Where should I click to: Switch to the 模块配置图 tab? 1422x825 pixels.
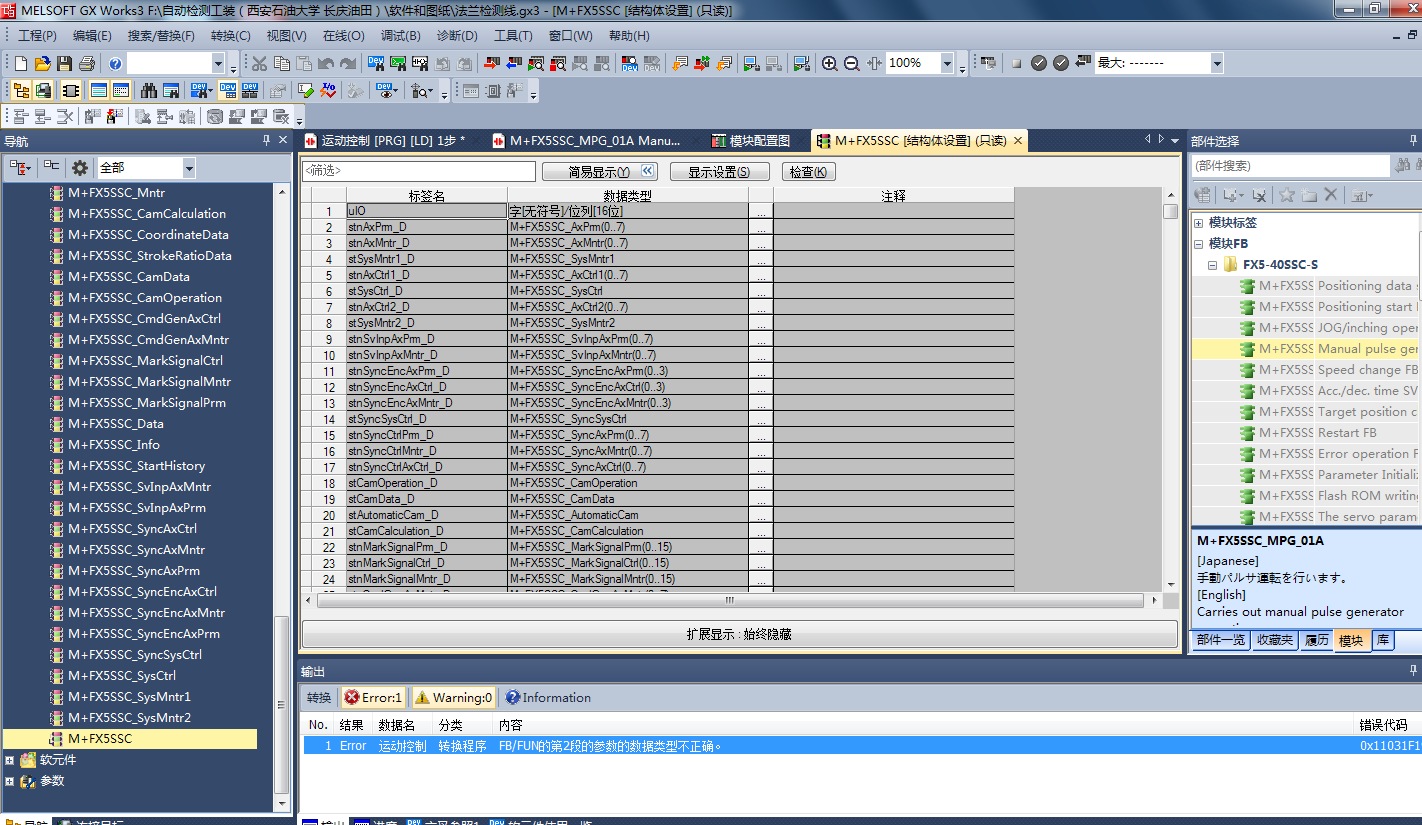[x=751, y=141]
